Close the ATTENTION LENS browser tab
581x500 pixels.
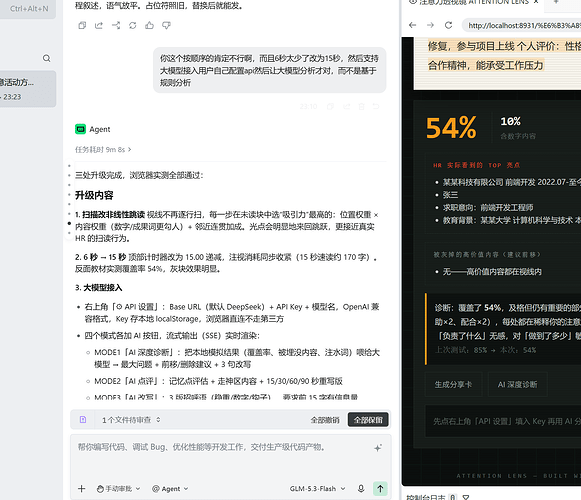(x=536, y=2)
